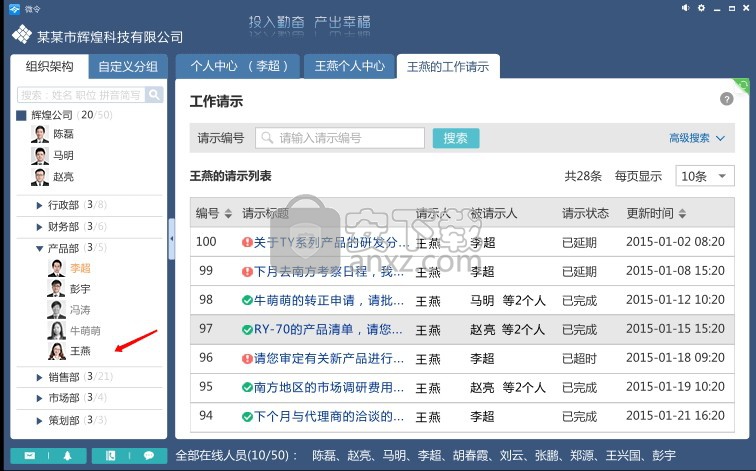Screen dimensions: 756x471
Task: Open request 下月去南方考察日程
Action: tap(329, 272)
